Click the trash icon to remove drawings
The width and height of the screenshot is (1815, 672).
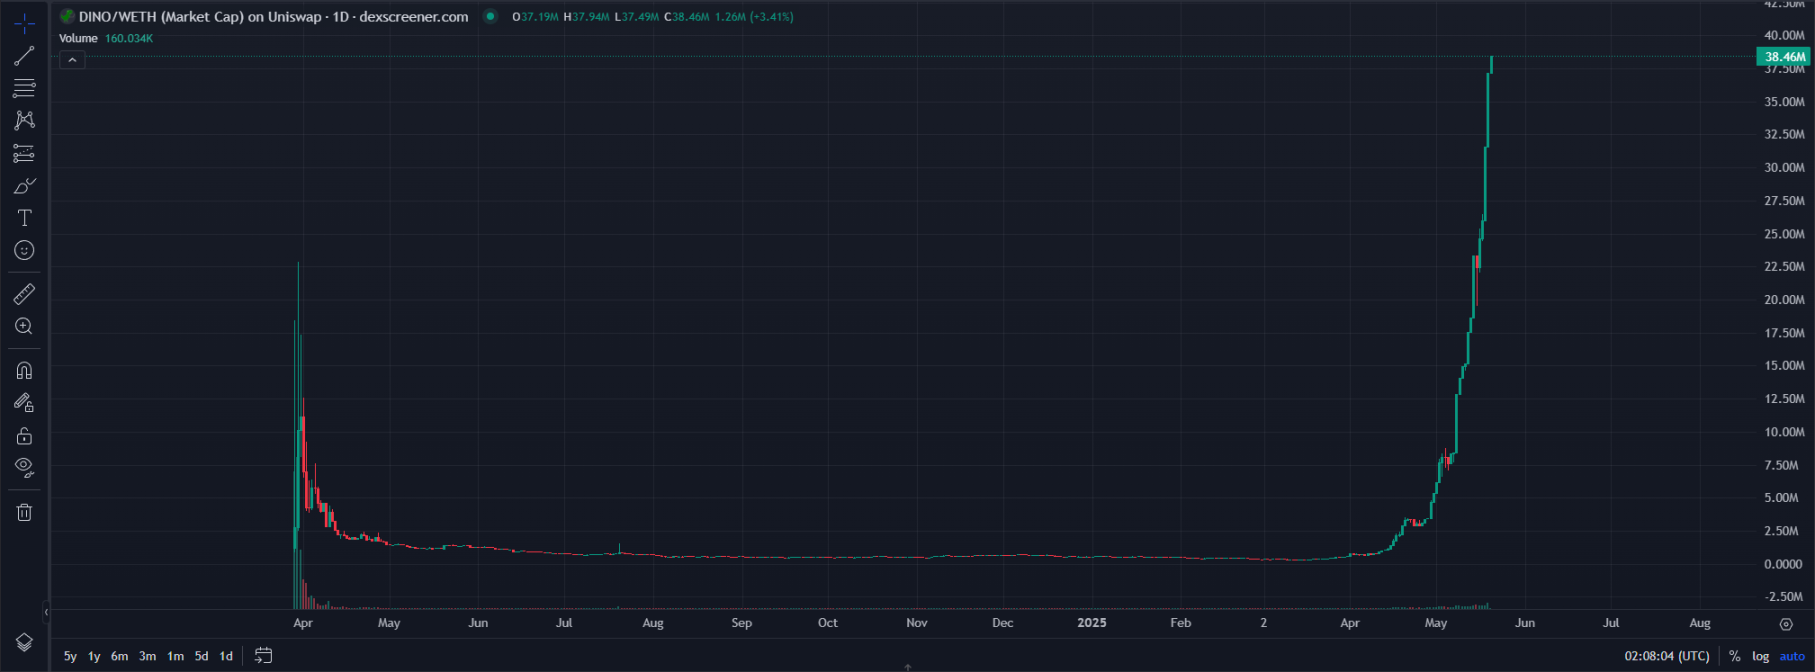point(24,512)
